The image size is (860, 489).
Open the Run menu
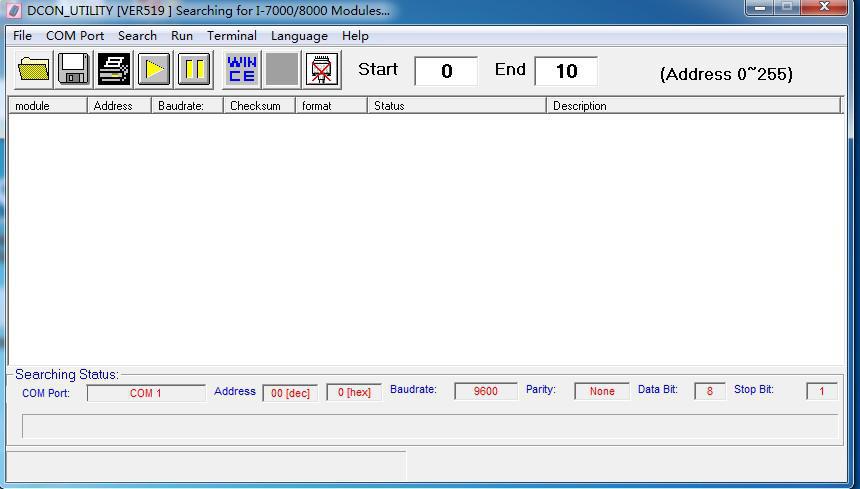(x=182, y=36)
